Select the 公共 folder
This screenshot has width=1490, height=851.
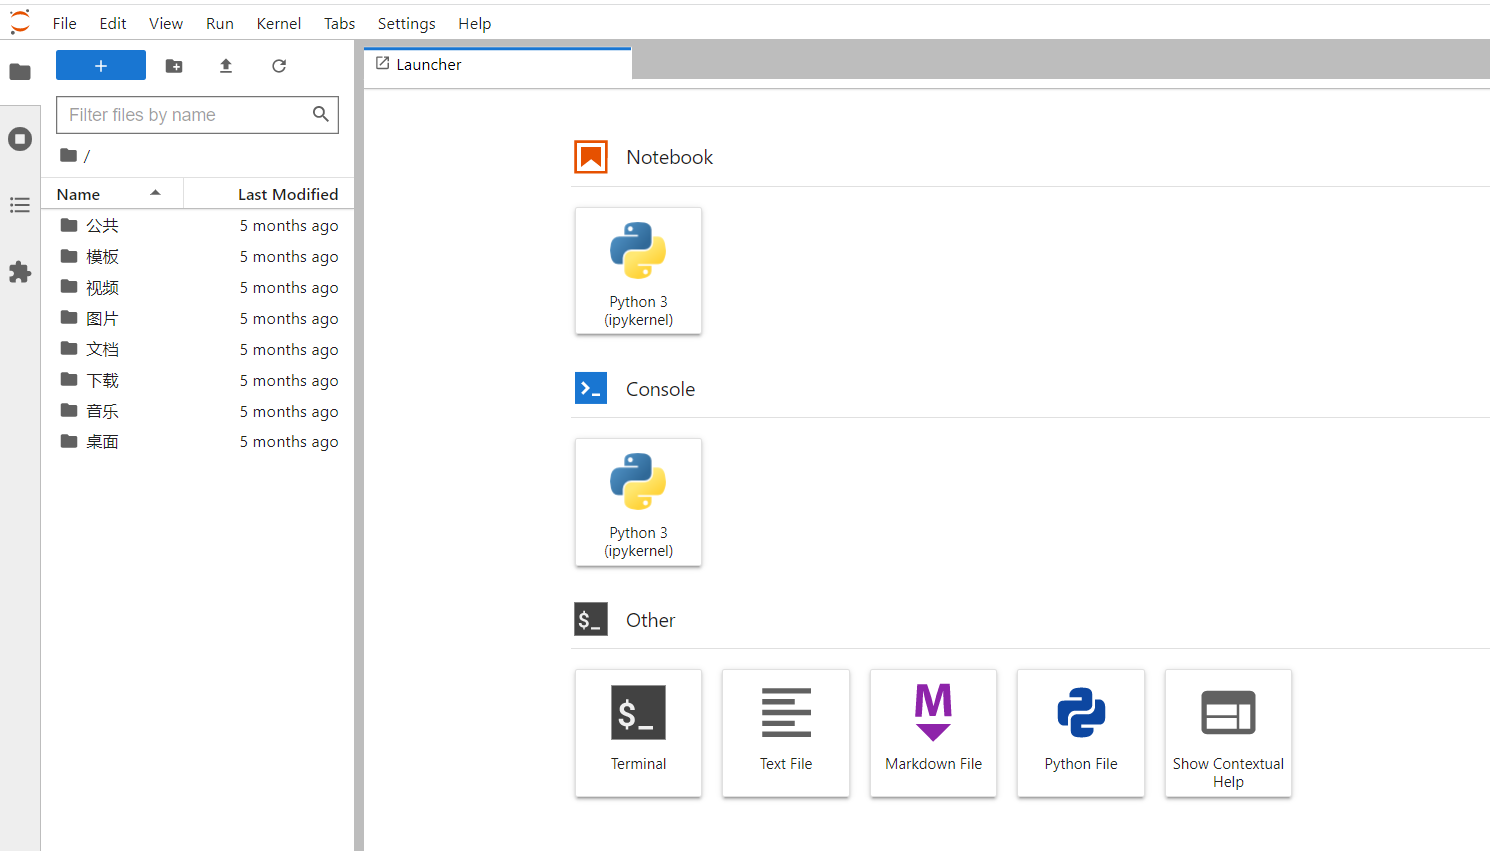click(198, 226)
